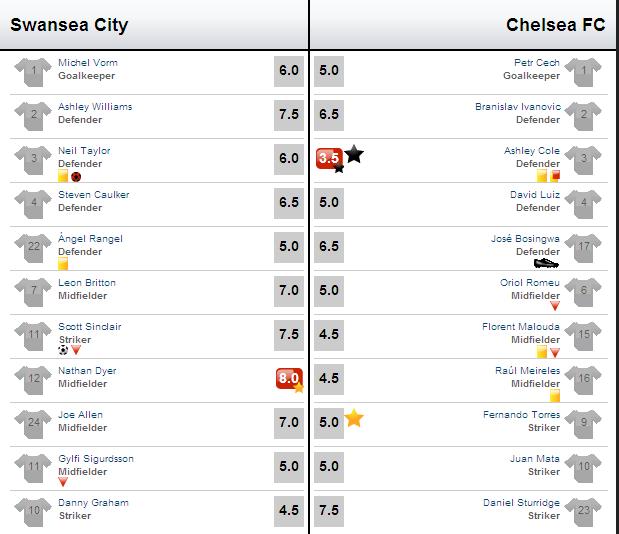Click the gold star beside Fernando Torres' rating
Viewport: 619px width, 534px height.
pos(354,418)
